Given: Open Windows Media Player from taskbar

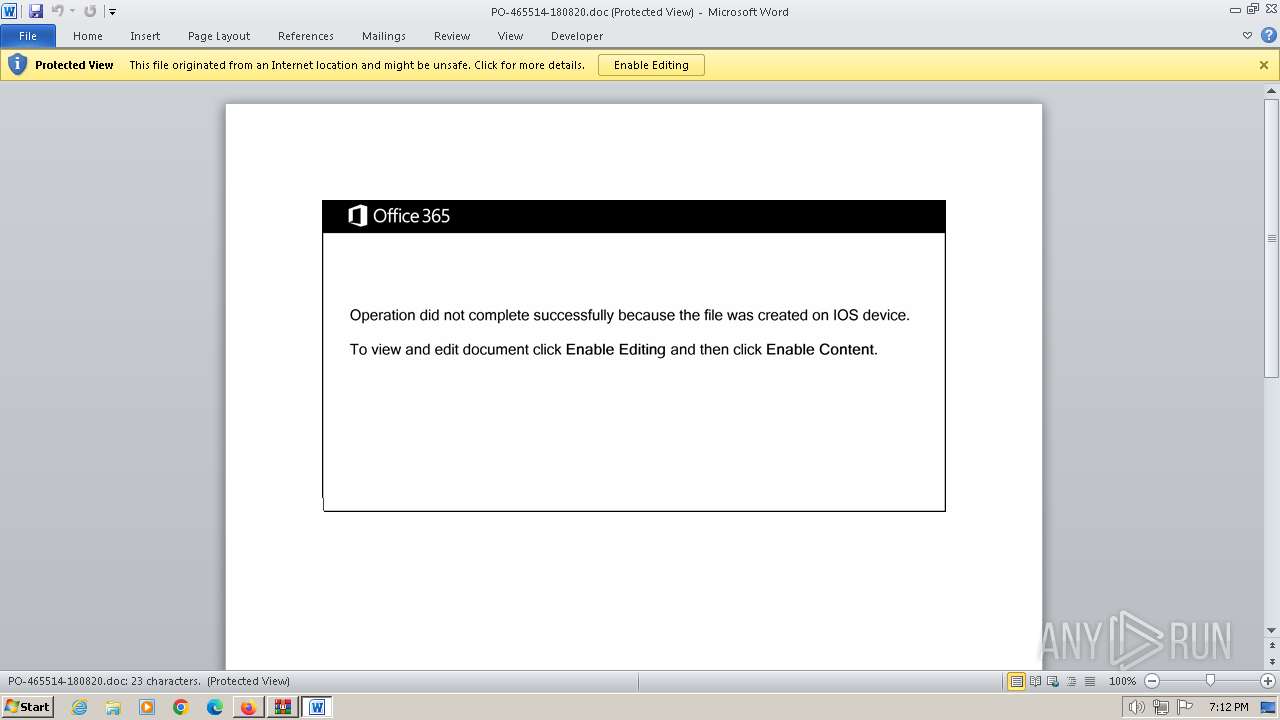Looking at the screenshot, I should pyautogui.click(x=147, y=707).
